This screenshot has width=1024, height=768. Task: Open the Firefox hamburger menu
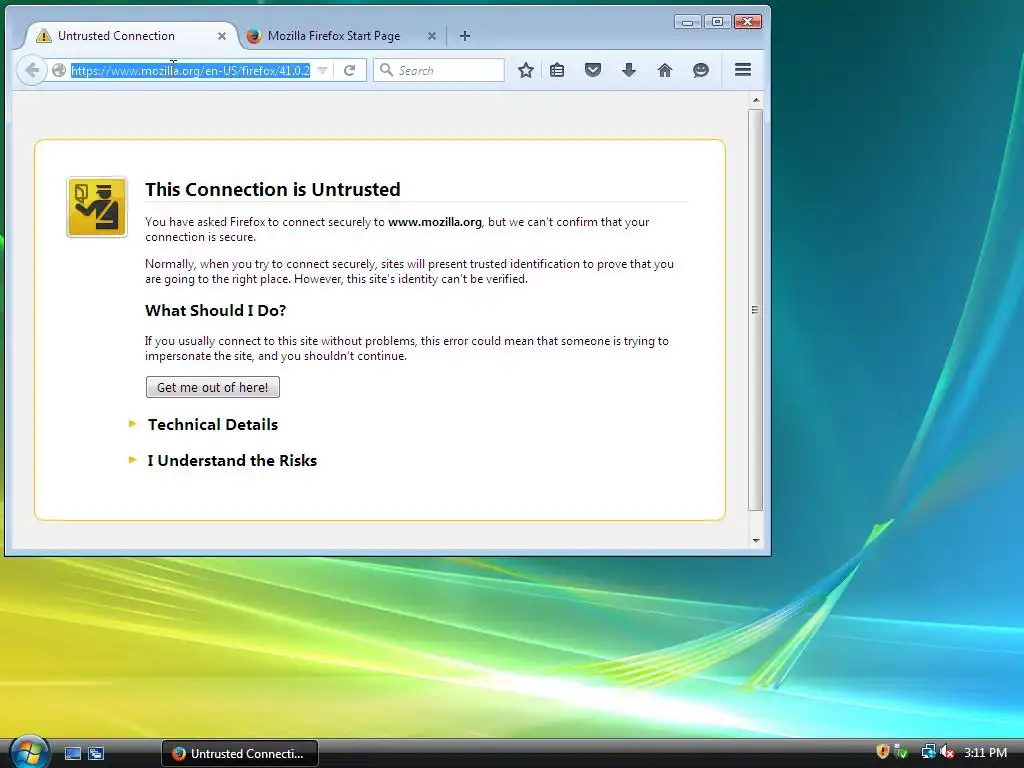pyautogui.click(x=743, y=69)
